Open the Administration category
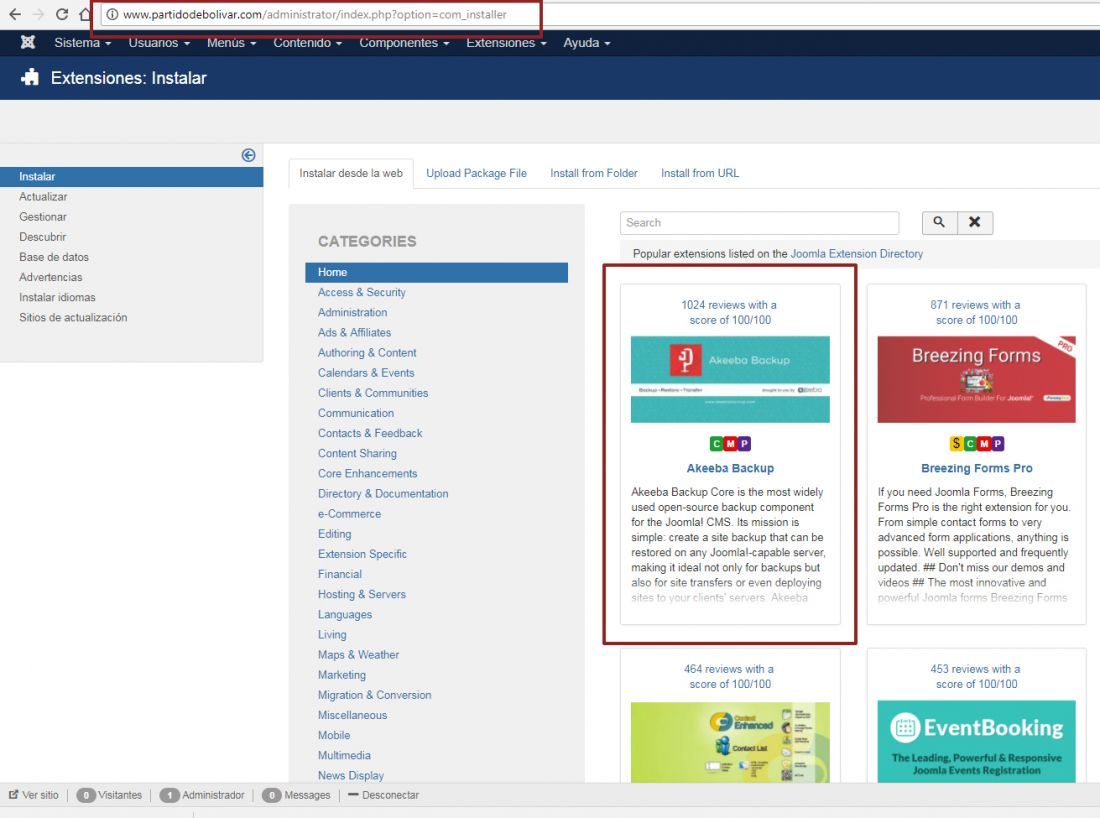 (x=352, y=312)
